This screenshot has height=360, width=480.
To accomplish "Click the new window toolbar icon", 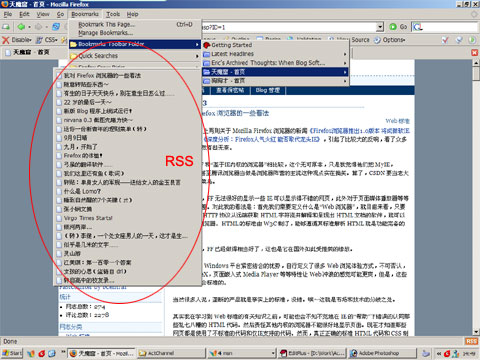I will 6,27.
